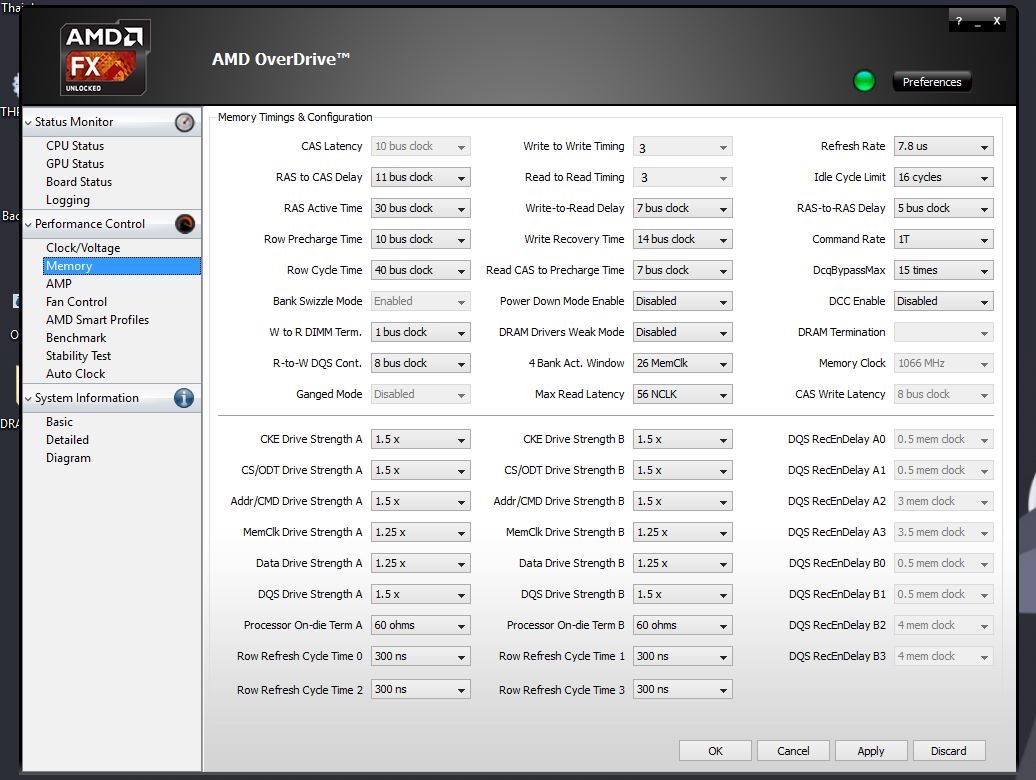Open the RAS Active Time dropdown
Viewport: 1036px width, 780px height.
click(420, 209)
